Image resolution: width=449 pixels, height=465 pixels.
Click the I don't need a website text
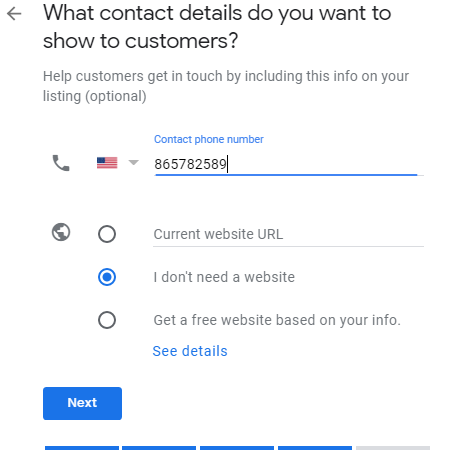tap(224, 277)
